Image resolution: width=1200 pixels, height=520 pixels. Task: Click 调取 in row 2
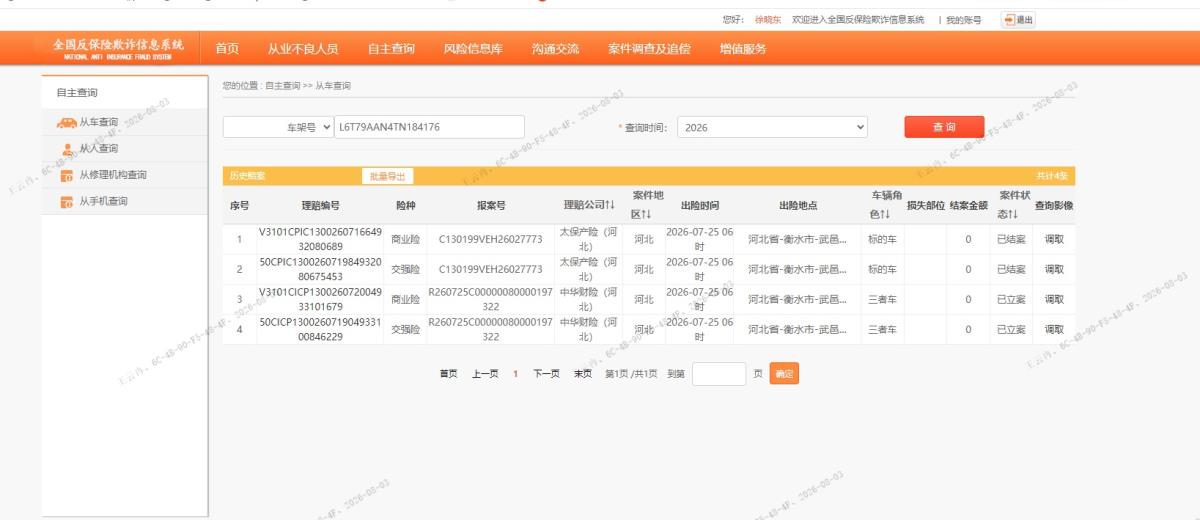coord(1054,269)
